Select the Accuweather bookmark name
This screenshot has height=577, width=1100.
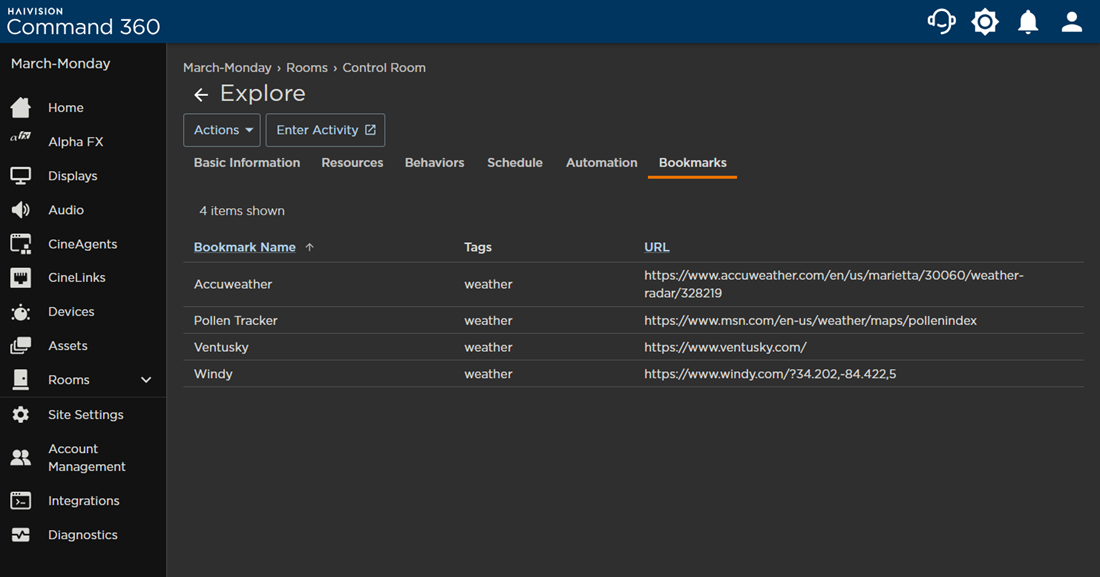click(x=233, y=284)
